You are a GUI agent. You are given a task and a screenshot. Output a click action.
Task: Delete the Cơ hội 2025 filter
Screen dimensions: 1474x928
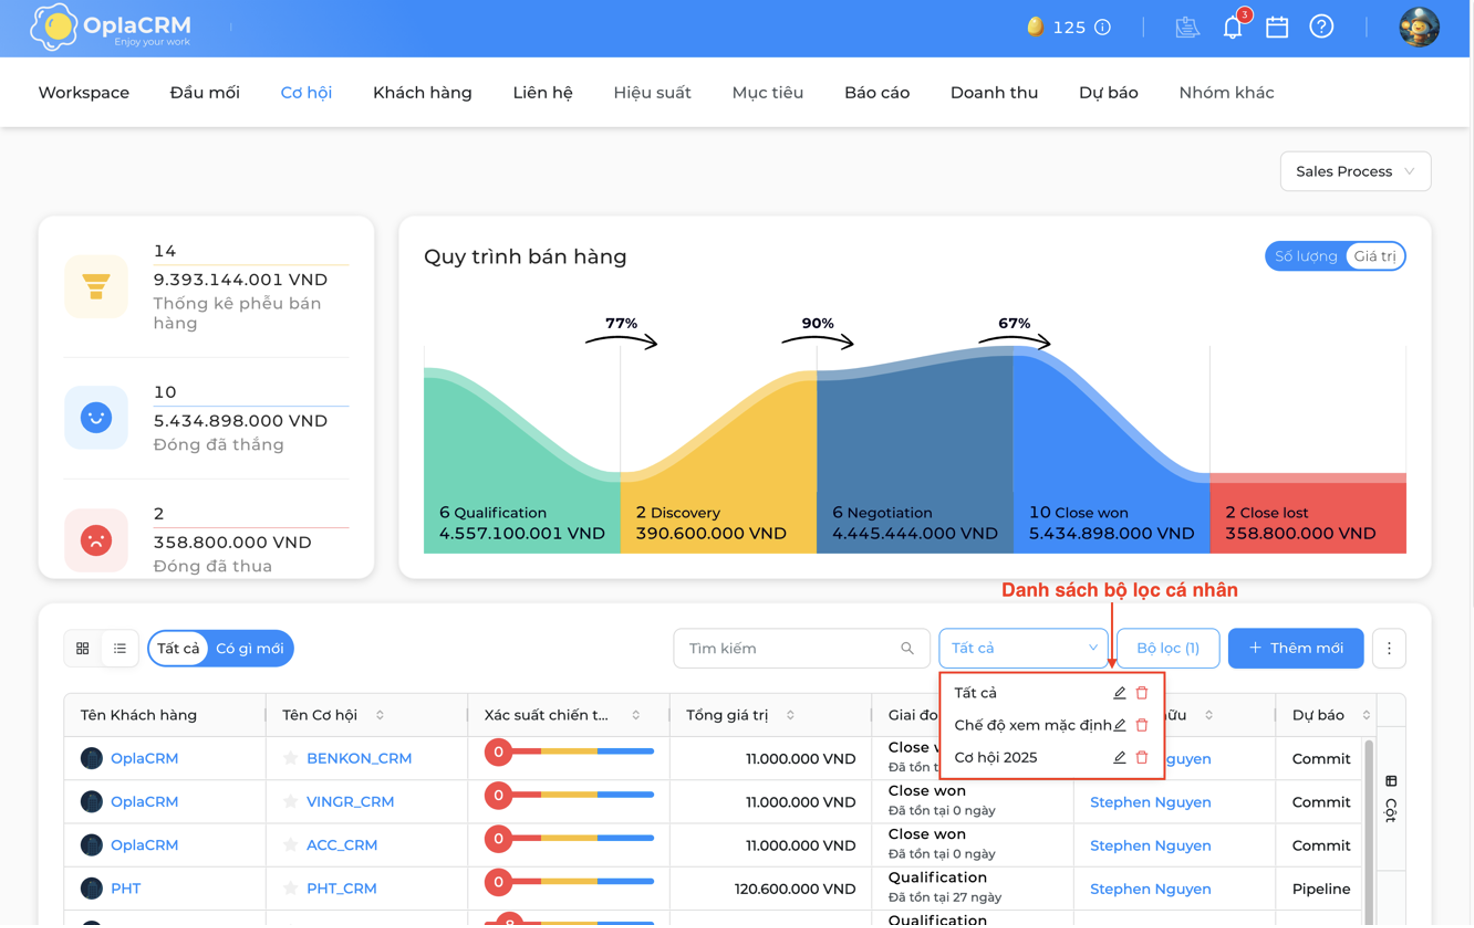pos(1142,757)
